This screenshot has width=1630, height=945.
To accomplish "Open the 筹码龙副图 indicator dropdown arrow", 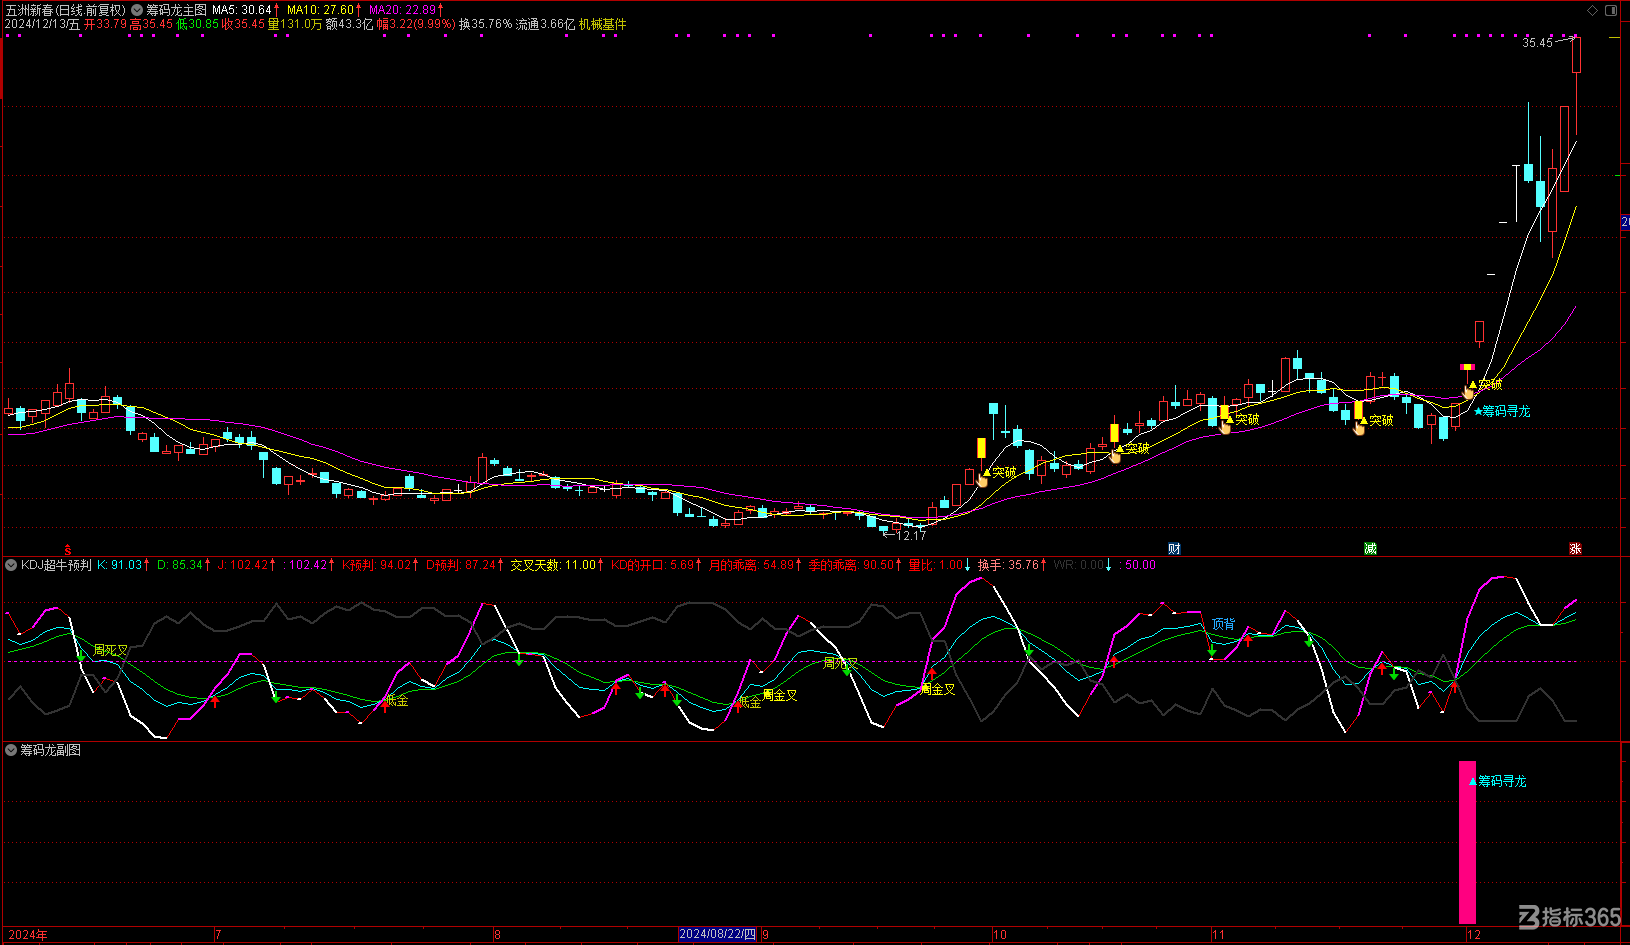I will click(11, 749).
